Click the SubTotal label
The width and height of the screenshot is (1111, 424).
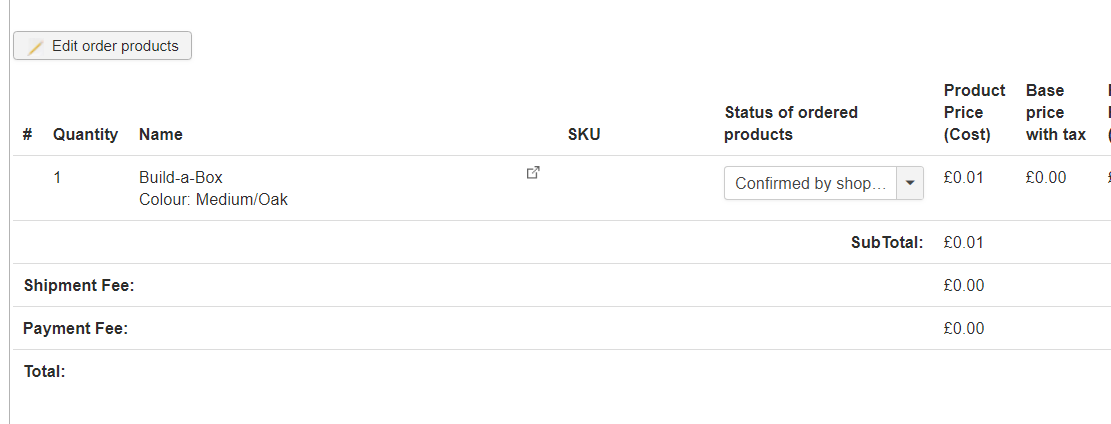coord(887,242)
